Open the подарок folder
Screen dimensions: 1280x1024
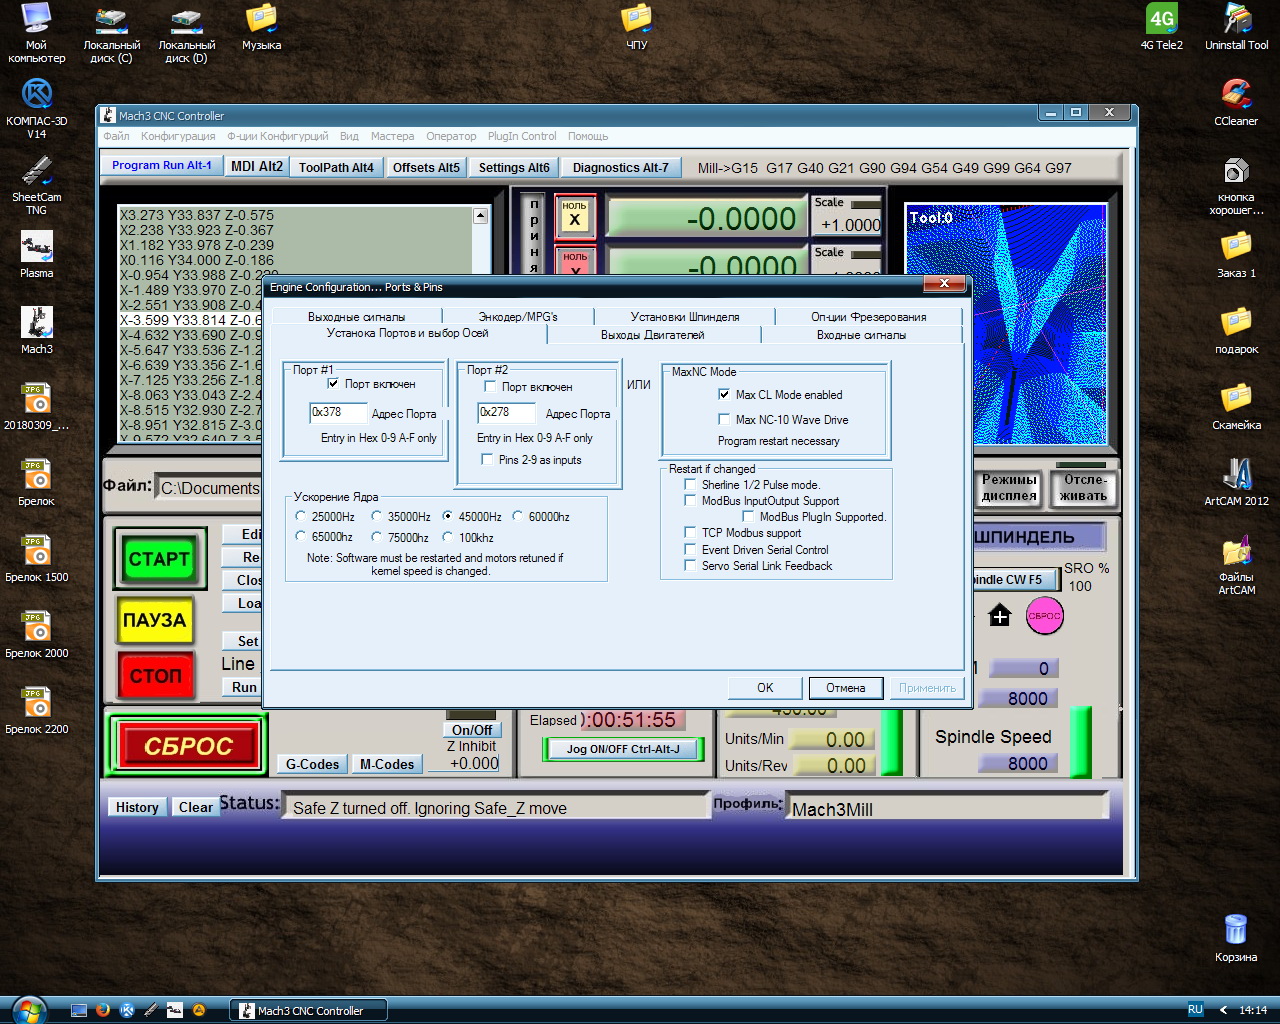click(1236, 331)
